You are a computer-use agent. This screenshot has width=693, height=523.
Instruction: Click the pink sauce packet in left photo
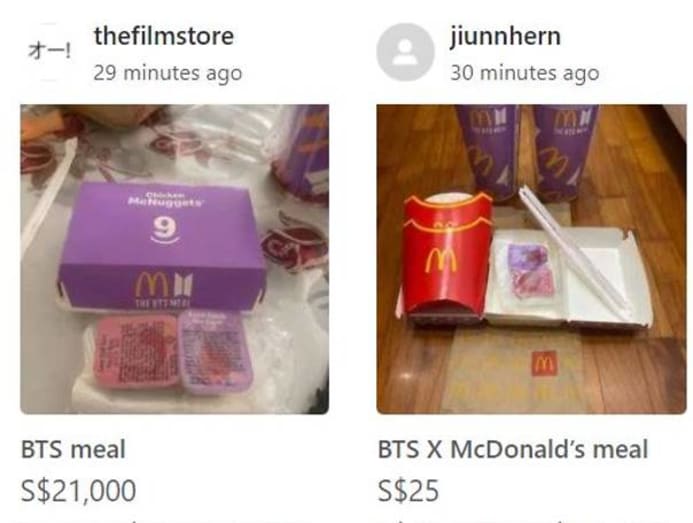(x=135, y=351)
